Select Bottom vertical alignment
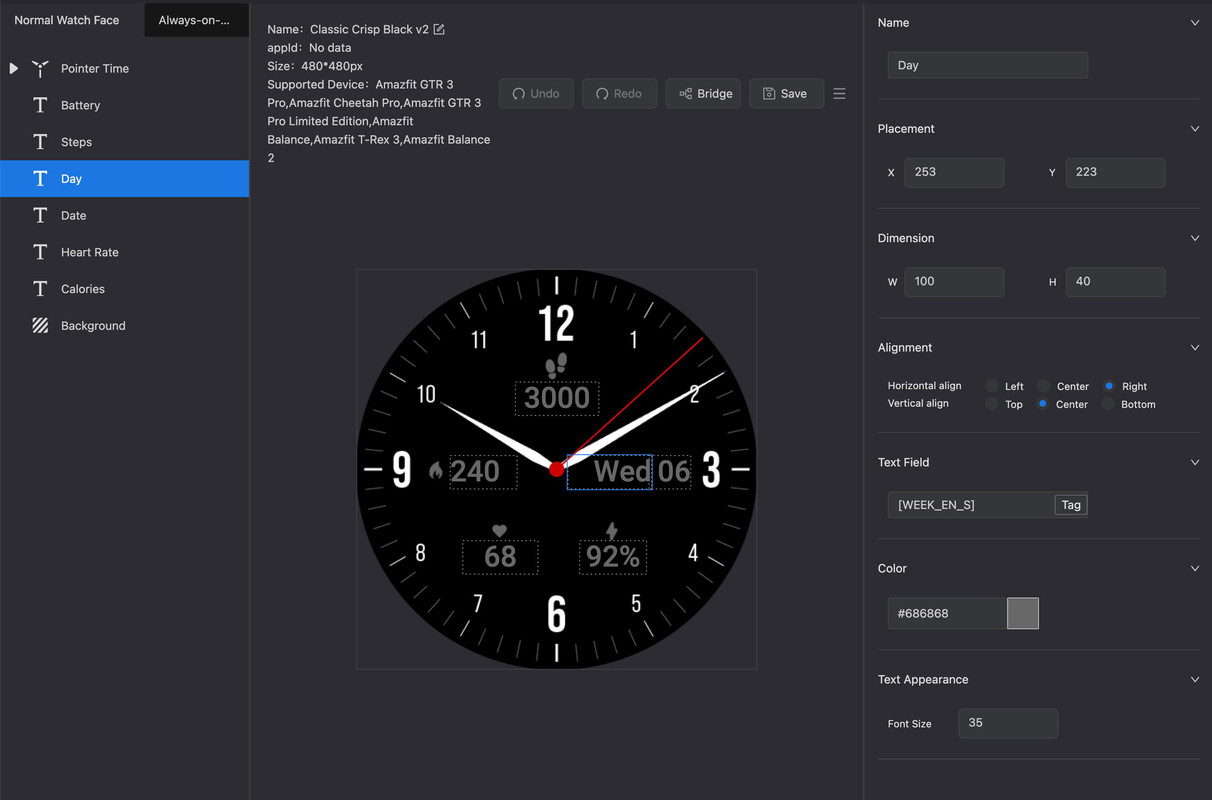1212x800 pixels. click(1108, 404)
